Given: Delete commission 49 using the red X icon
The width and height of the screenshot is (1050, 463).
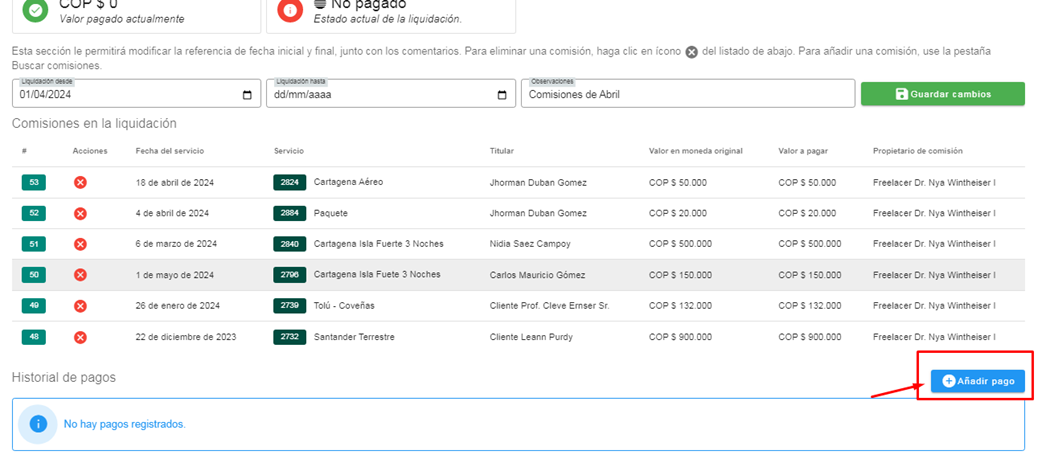Looking at the screenshot, I should pos(81,306).
